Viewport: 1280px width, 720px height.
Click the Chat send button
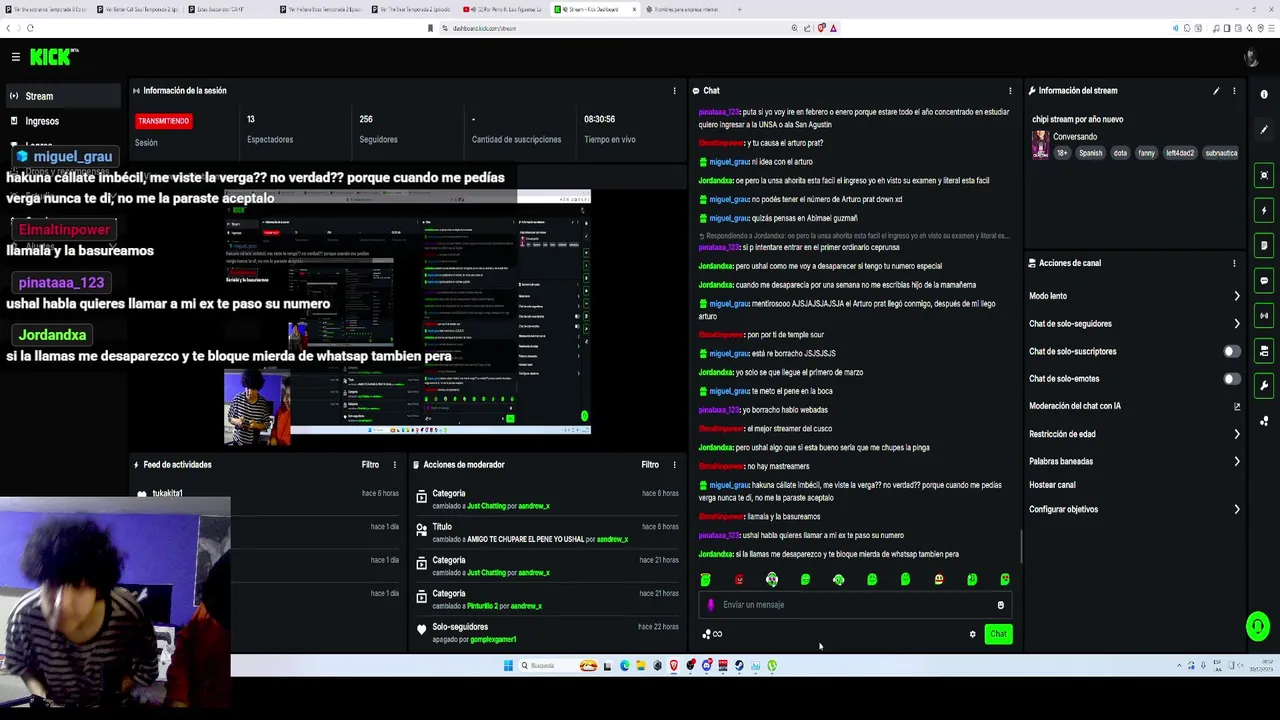coord(998,634)
